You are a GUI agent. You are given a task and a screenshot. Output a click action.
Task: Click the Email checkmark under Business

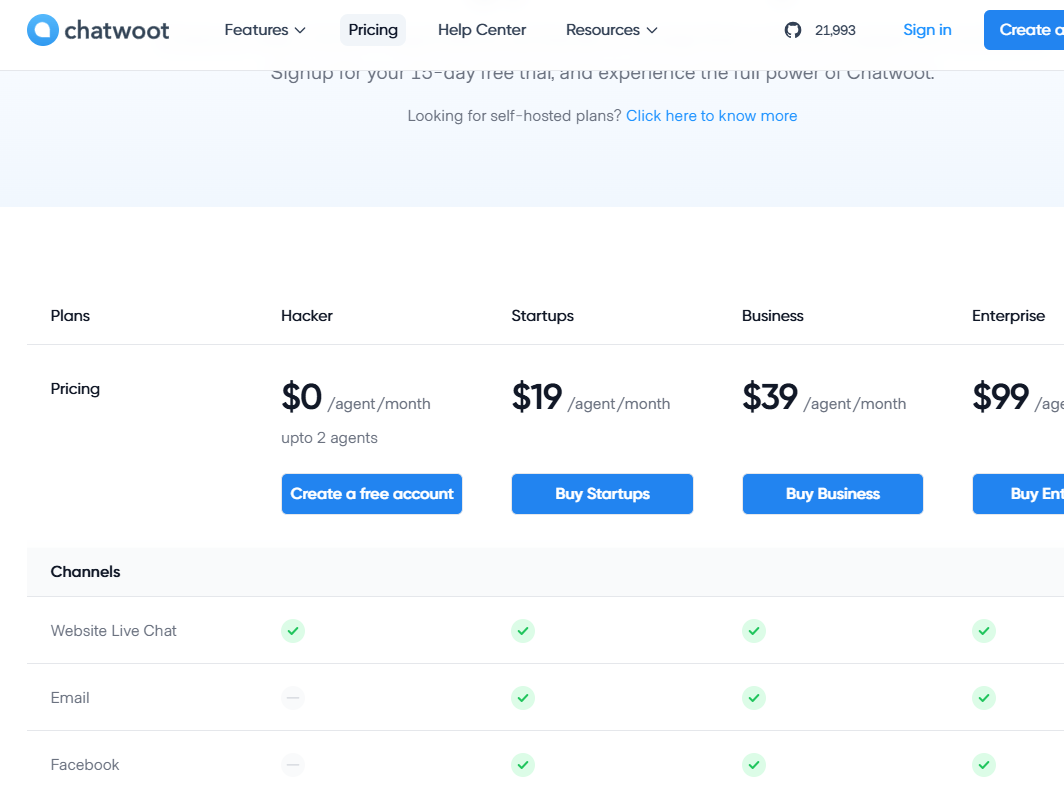753,697
